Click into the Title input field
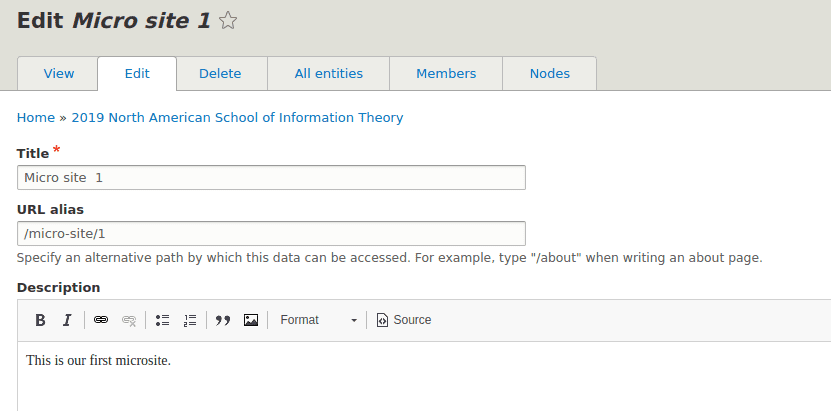Image resolution: width=831 pixels, height=411 pixels. click(271, 177)
